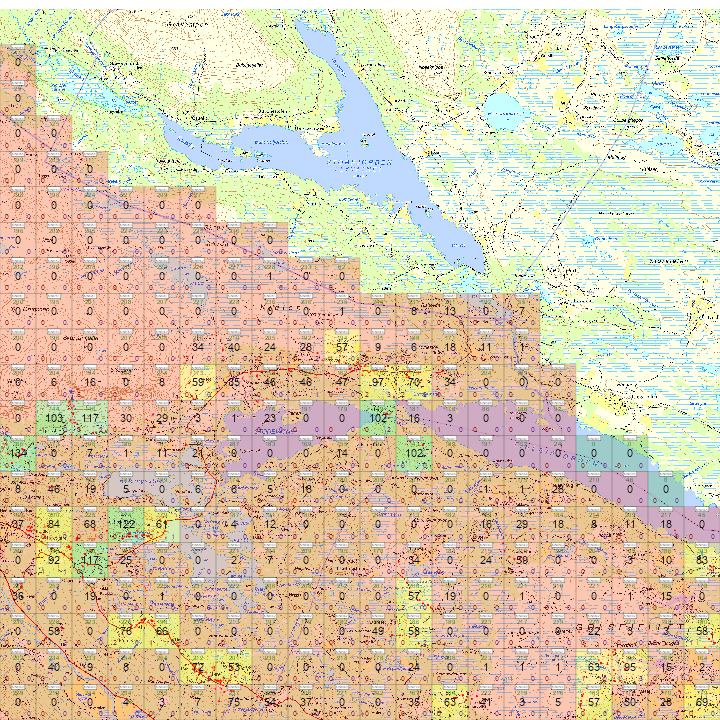Select the yellow cell with value 97
720x720 pixels.
click(x=377, y=382)
